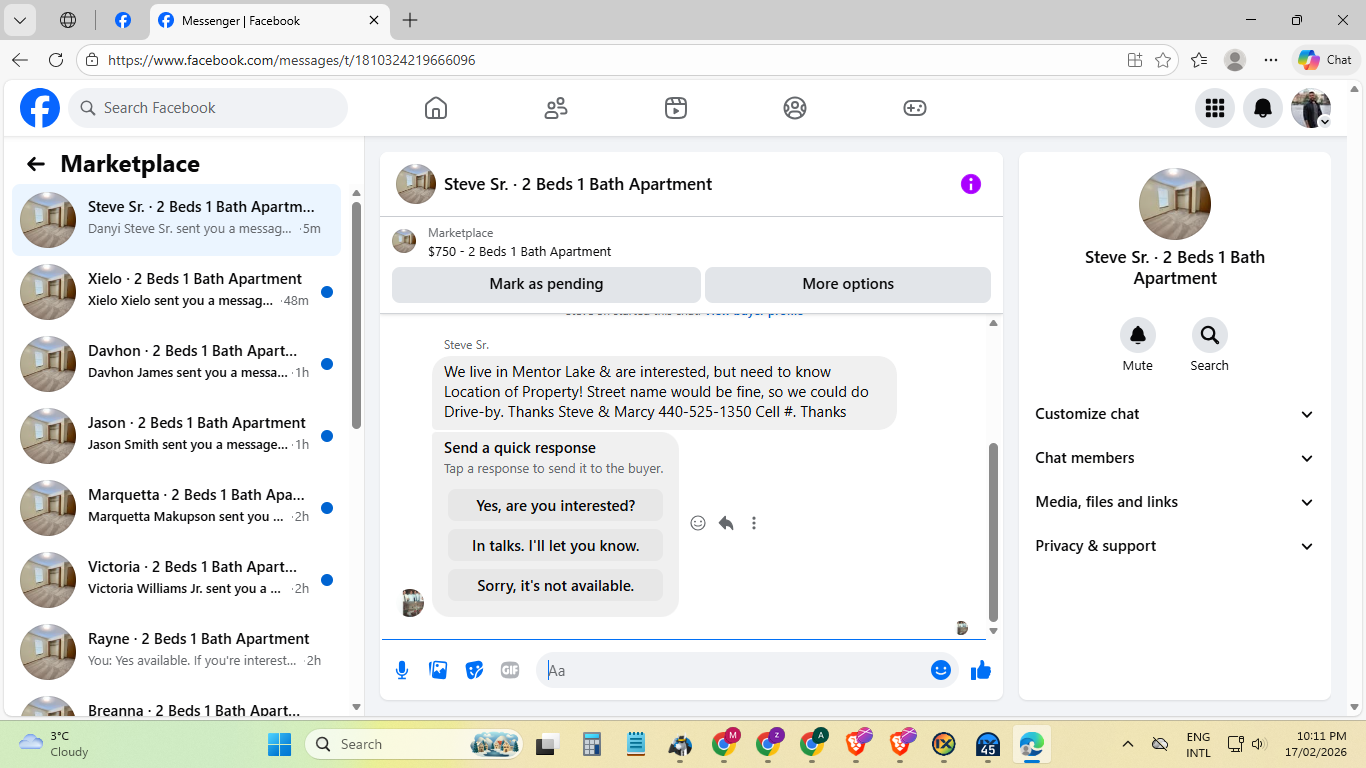Click Mark as pending button
This screenshot has width=1366, height=768.
tap(546, 284)
